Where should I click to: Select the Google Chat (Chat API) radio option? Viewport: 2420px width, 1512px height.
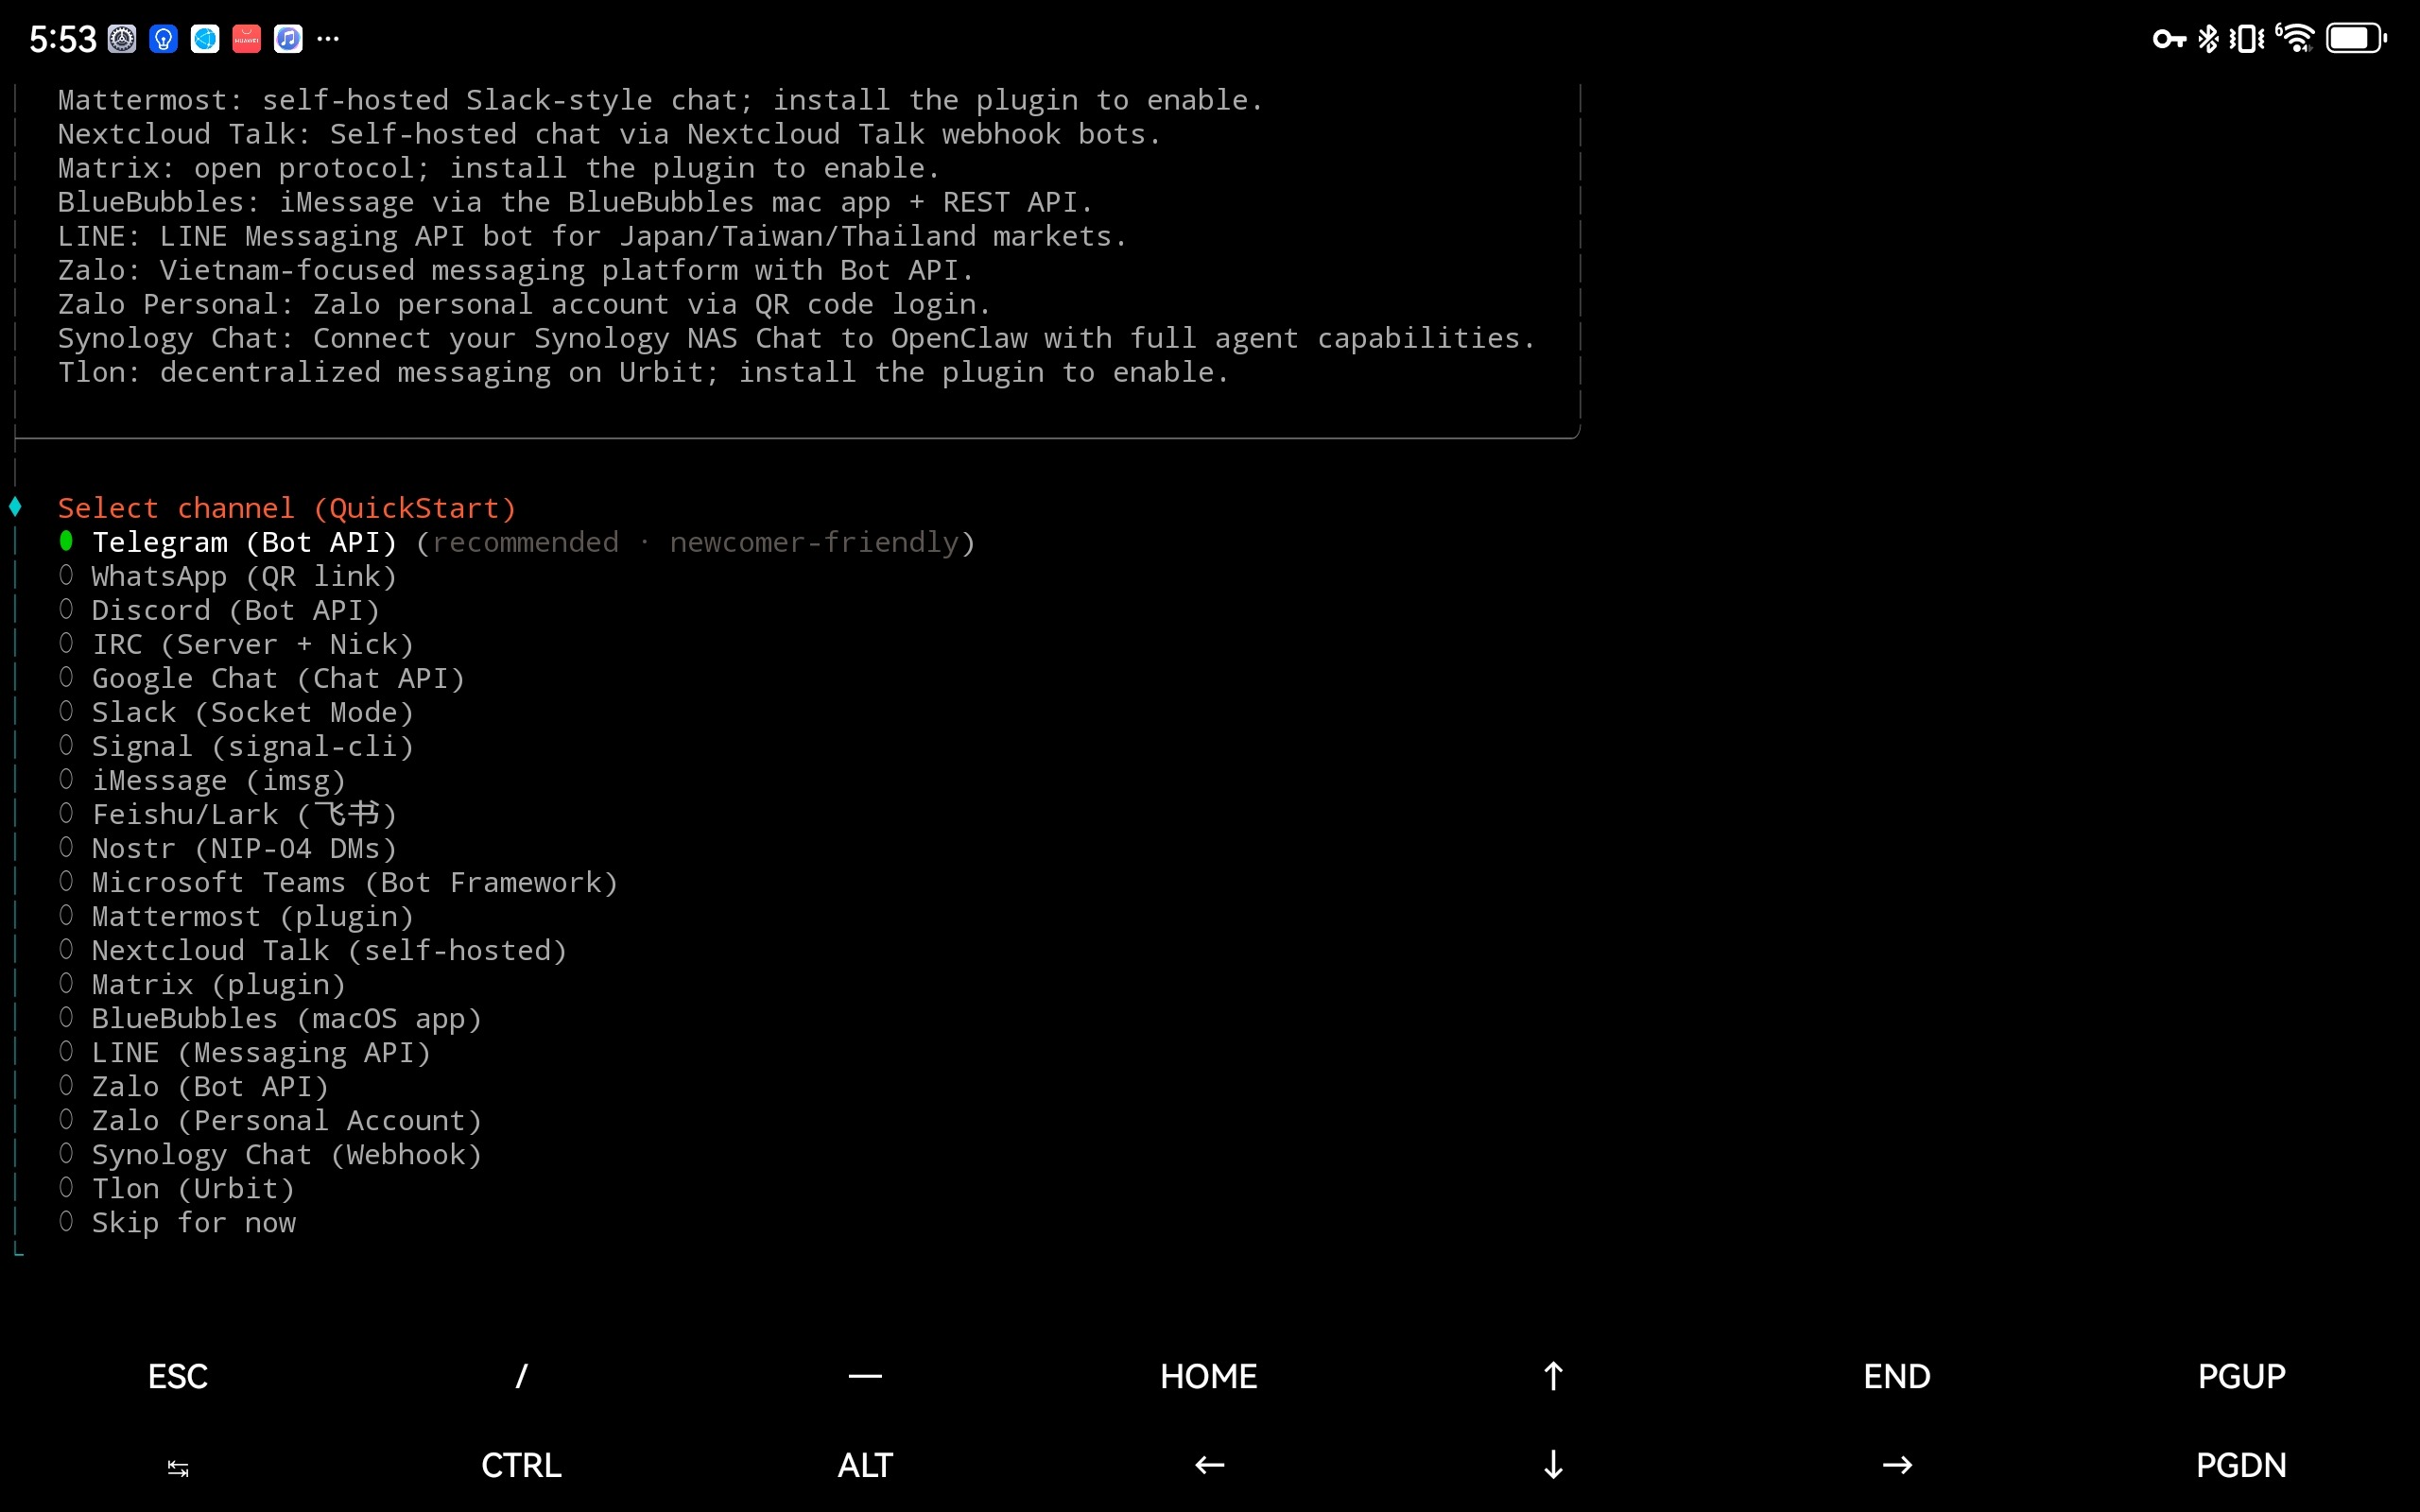pos(66,678)
